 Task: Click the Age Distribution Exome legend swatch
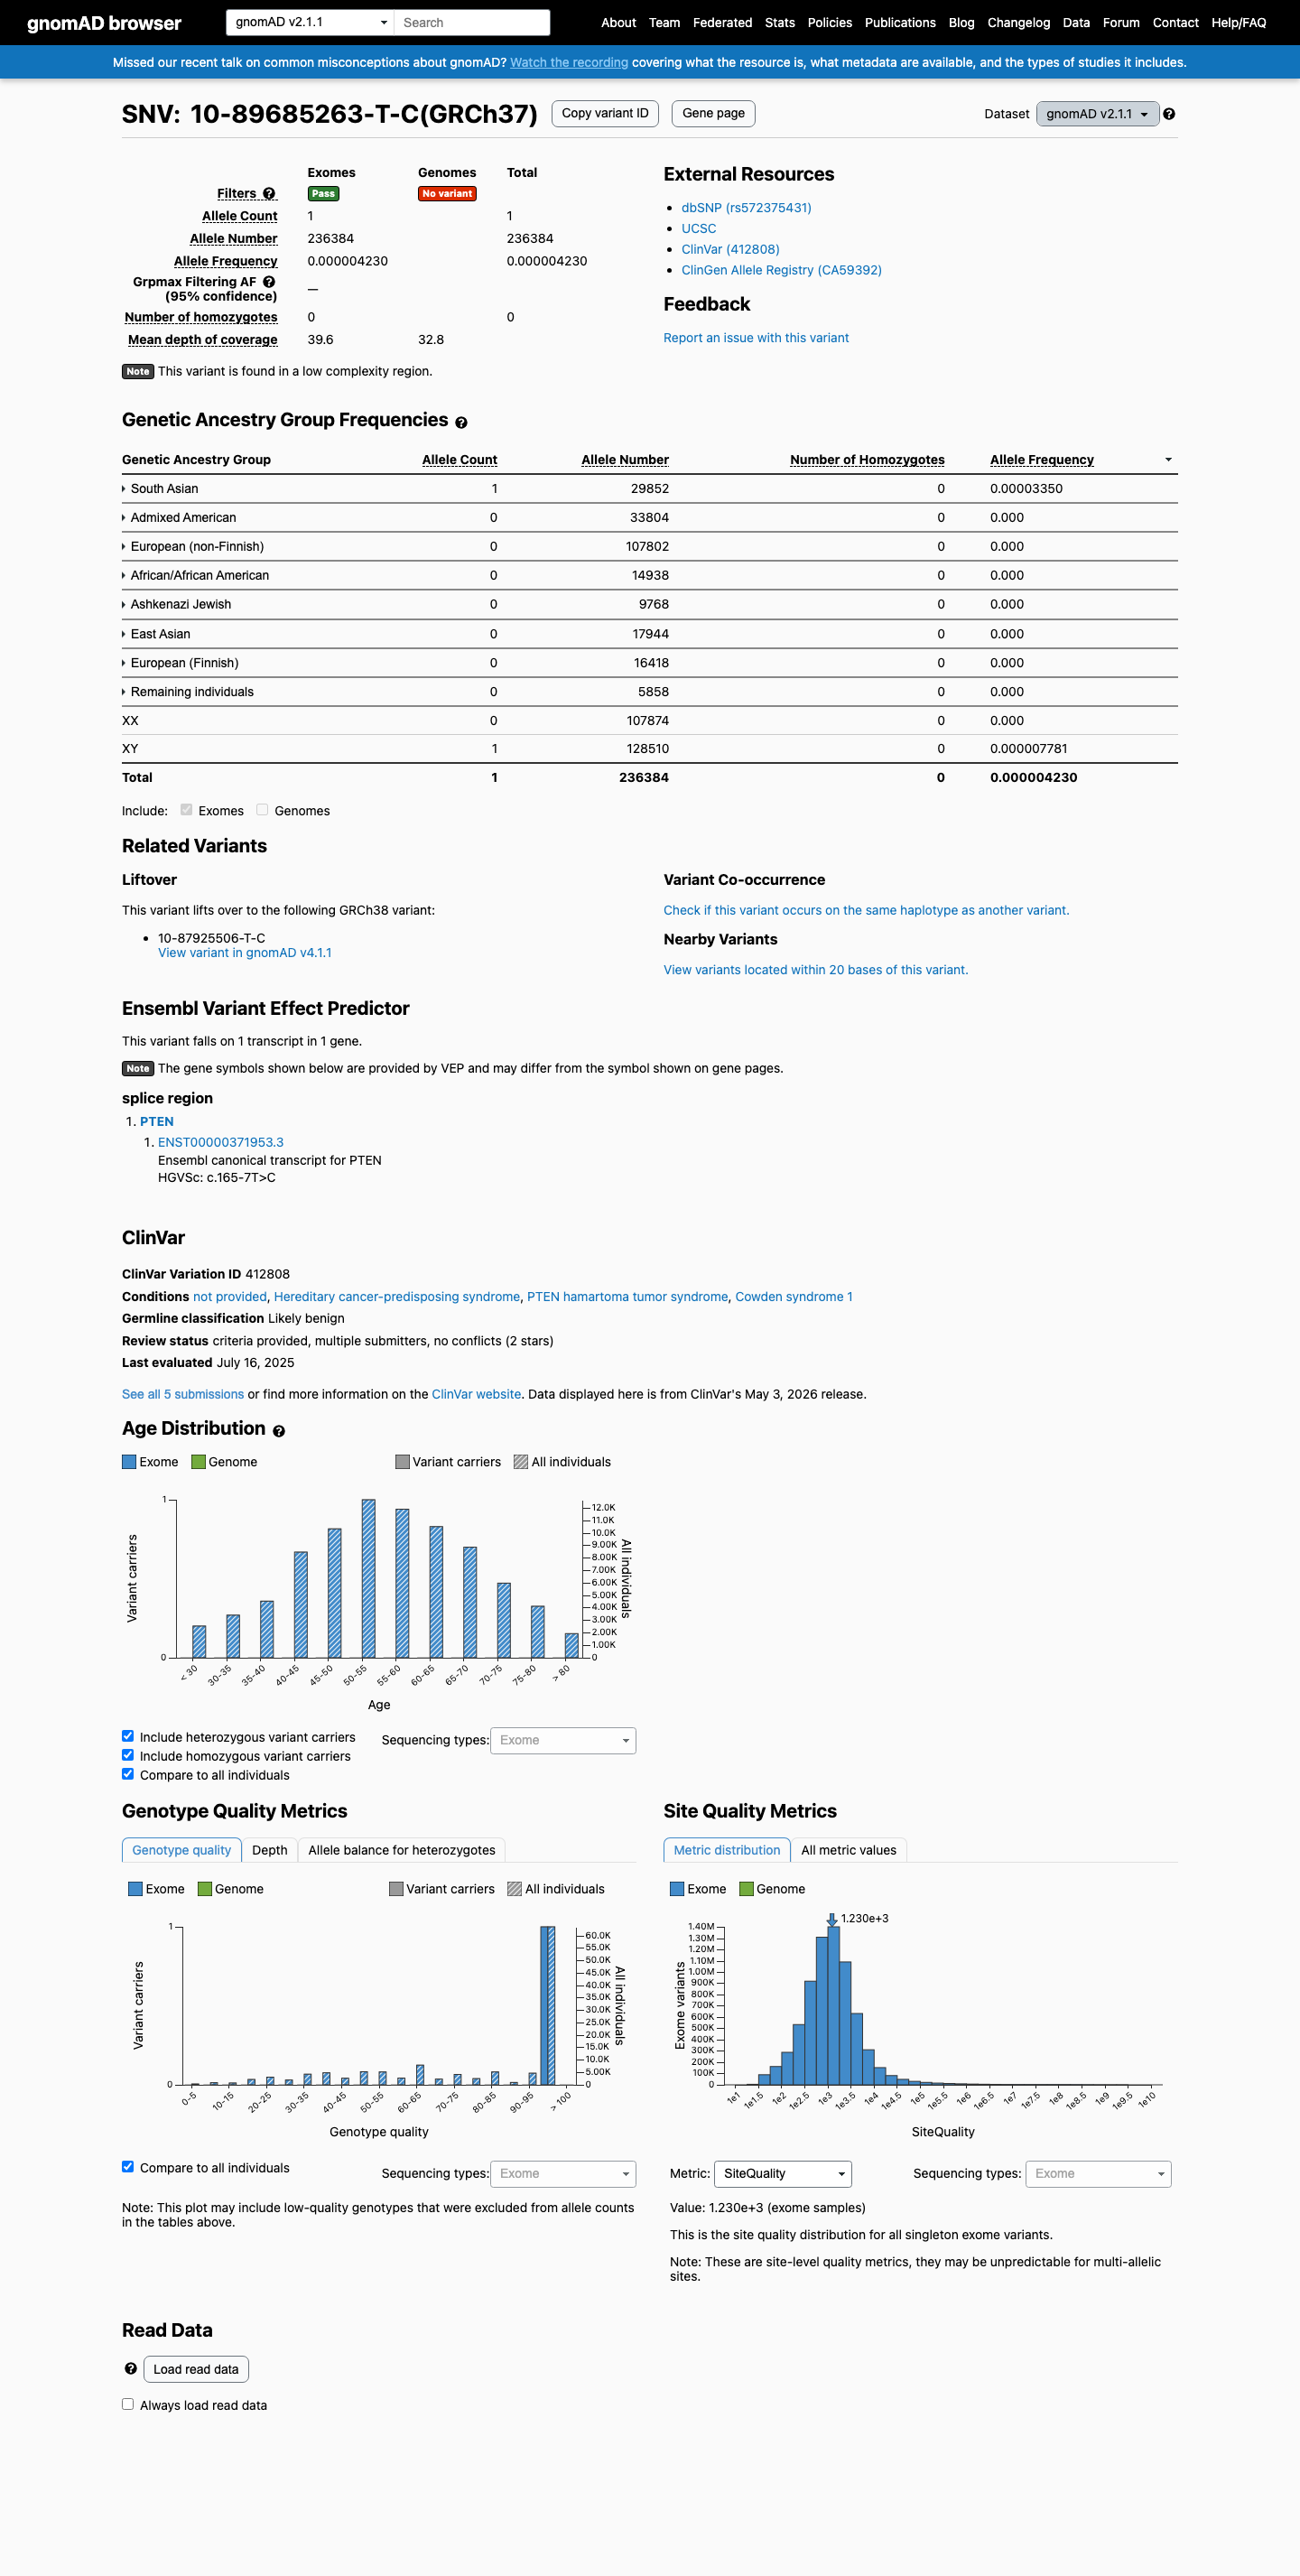[x=129, y=1462]
